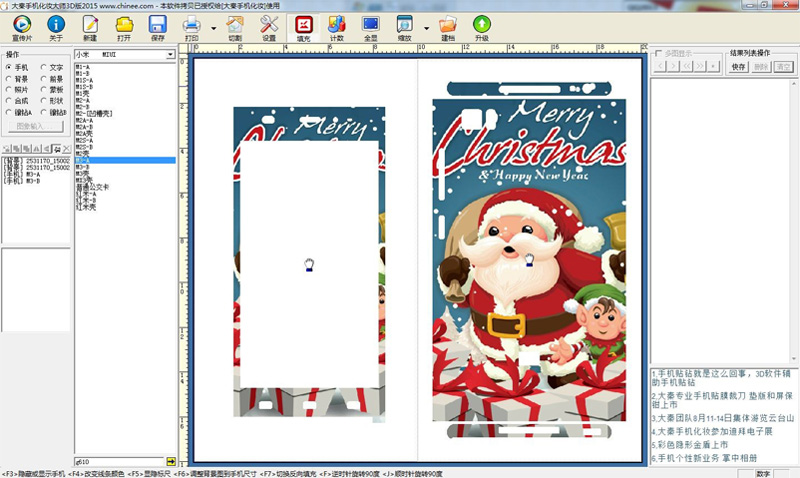
Task: Toggle 填充 fill mode
Action: pos(304,28)
